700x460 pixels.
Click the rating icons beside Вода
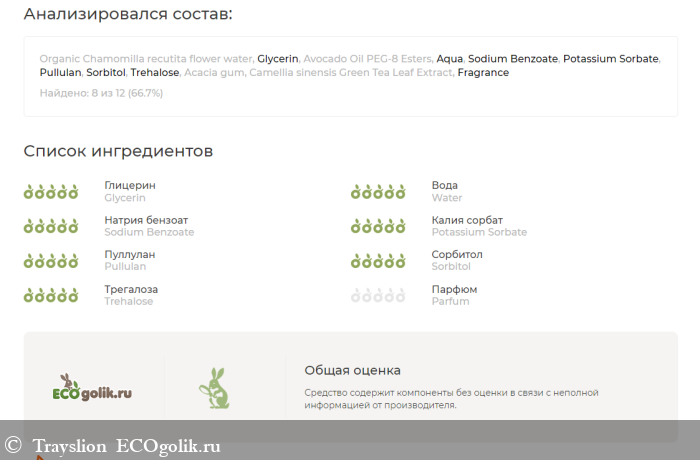click(x=378, y=192)
